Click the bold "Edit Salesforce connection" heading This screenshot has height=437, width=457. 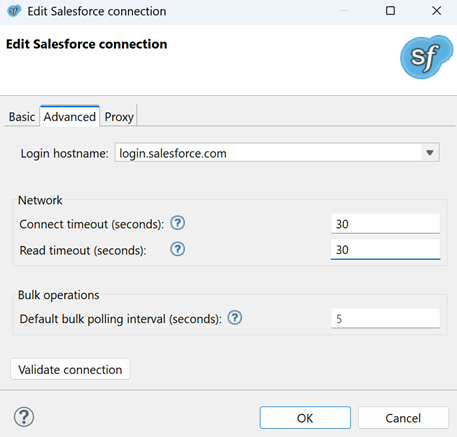click(87, 44)
